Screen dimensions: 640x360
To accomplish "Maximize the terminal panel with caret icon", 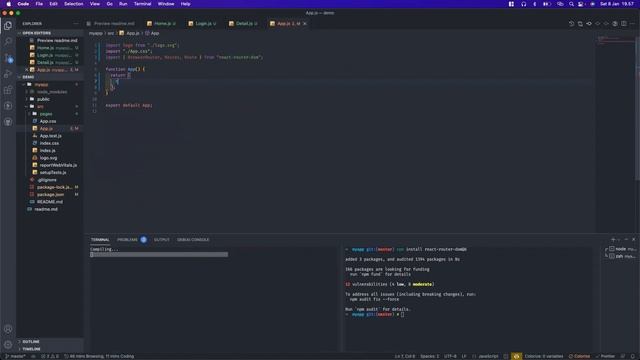I will click(626, 240).
